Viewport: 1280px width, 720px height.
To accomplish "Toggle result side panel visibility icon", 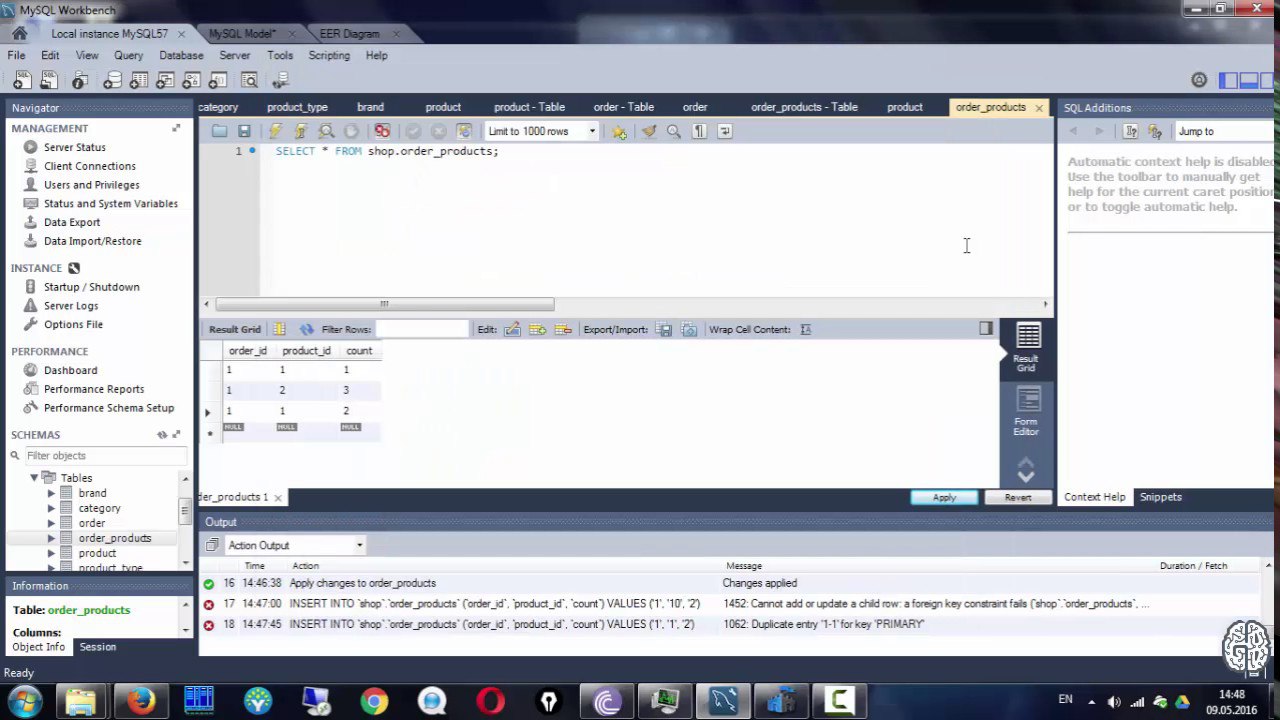I will 986,328.
